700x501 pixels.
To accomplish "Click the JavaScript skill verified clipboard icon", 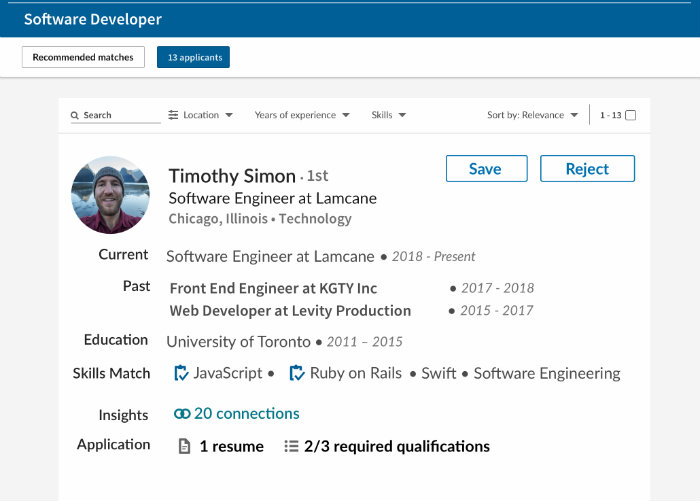I will (181, 373).
